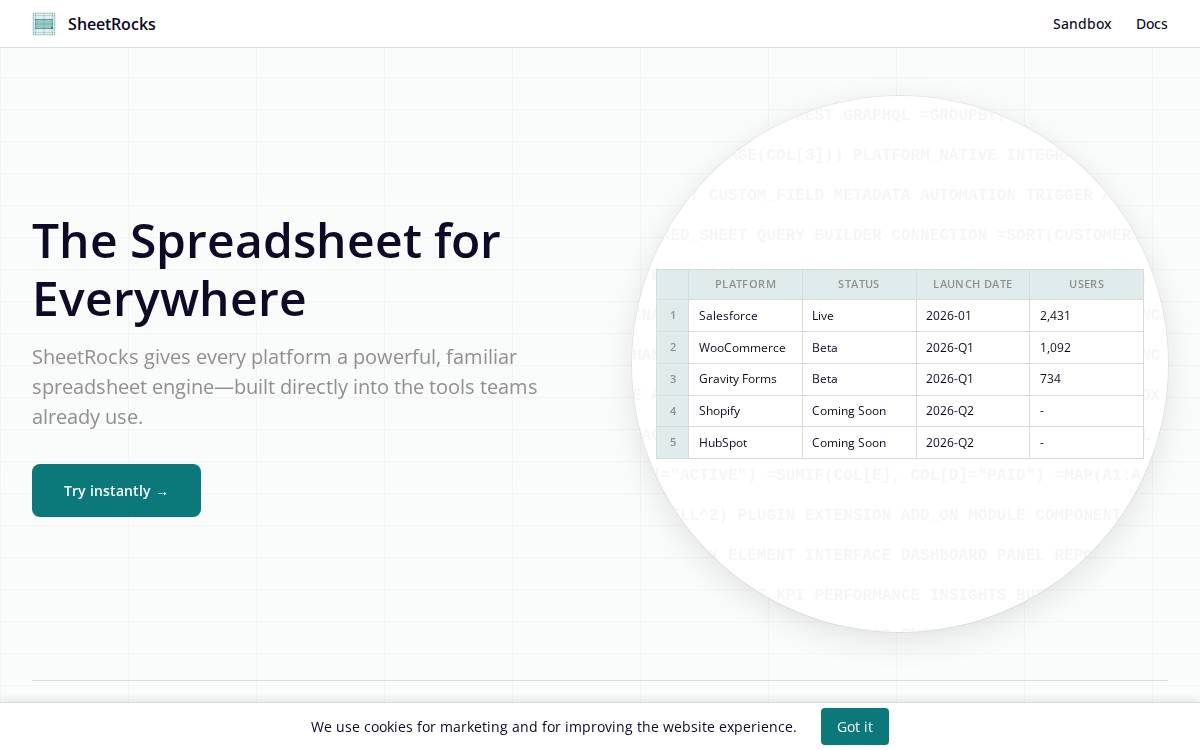This screenshot has width=1200, height=750.
Task: Click the 2026-Q1 date for Gravity Forms
Action: 973,379
